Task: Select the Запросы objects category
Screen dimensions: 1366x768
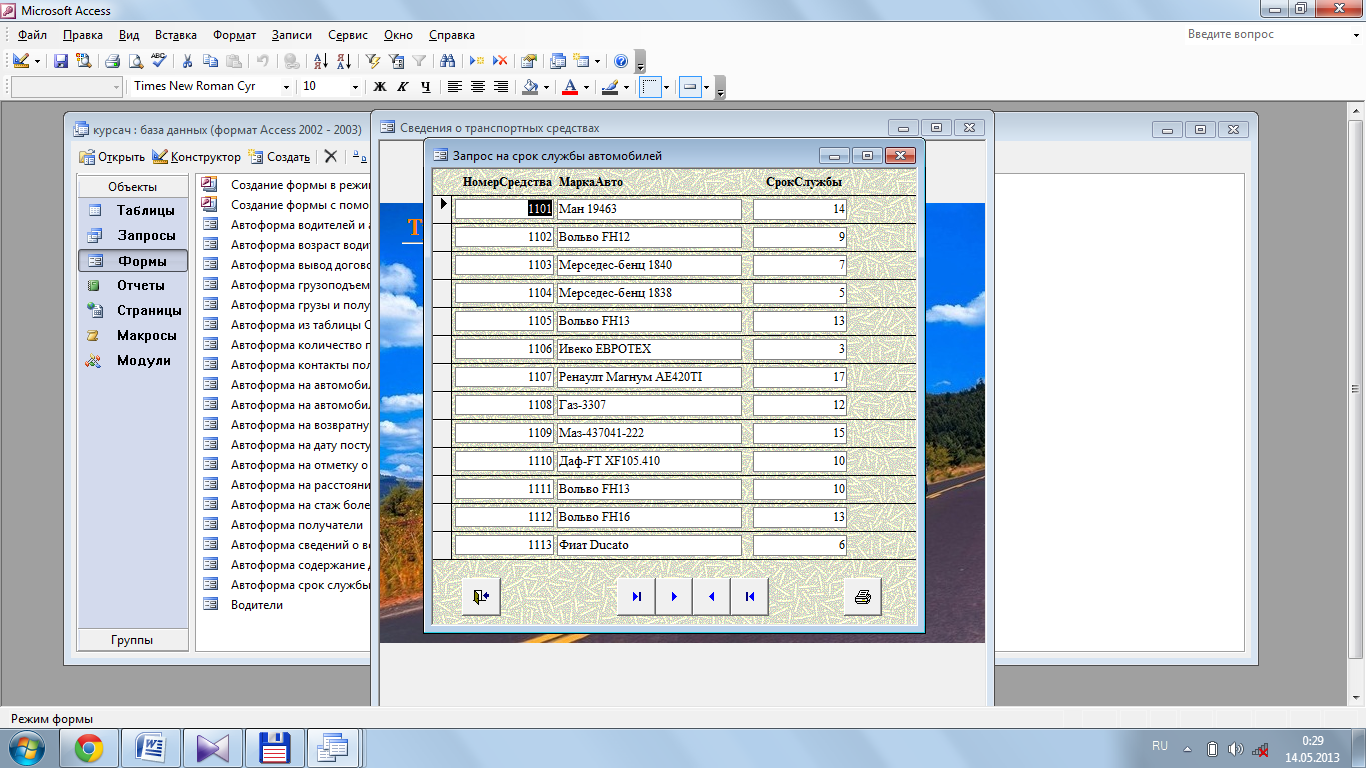Action: 134,236
